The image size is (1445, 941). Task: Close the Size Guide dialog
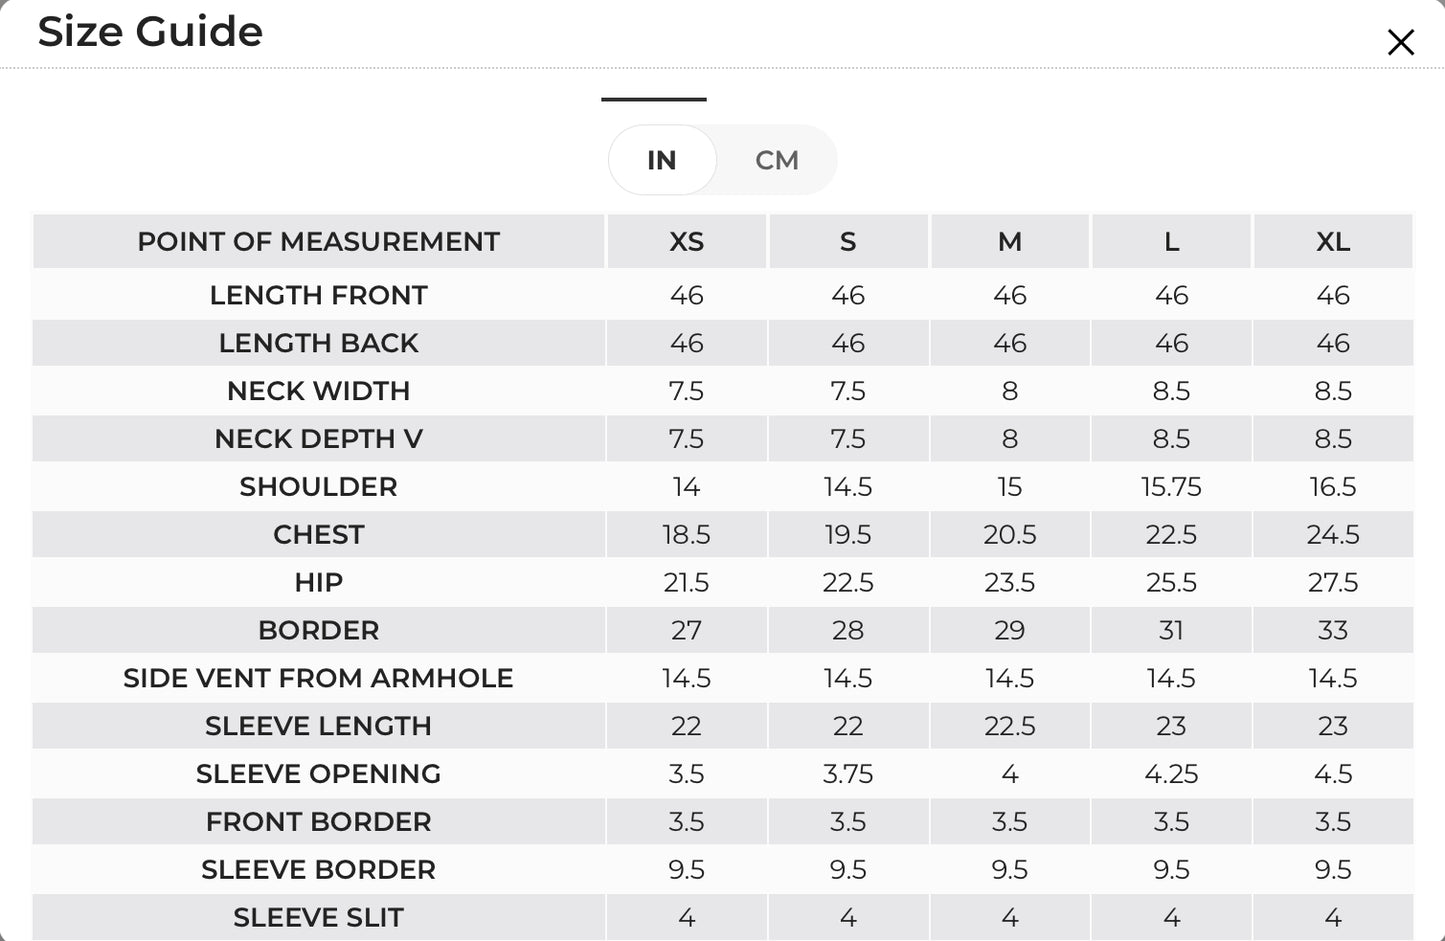(x=1400, y=42)
